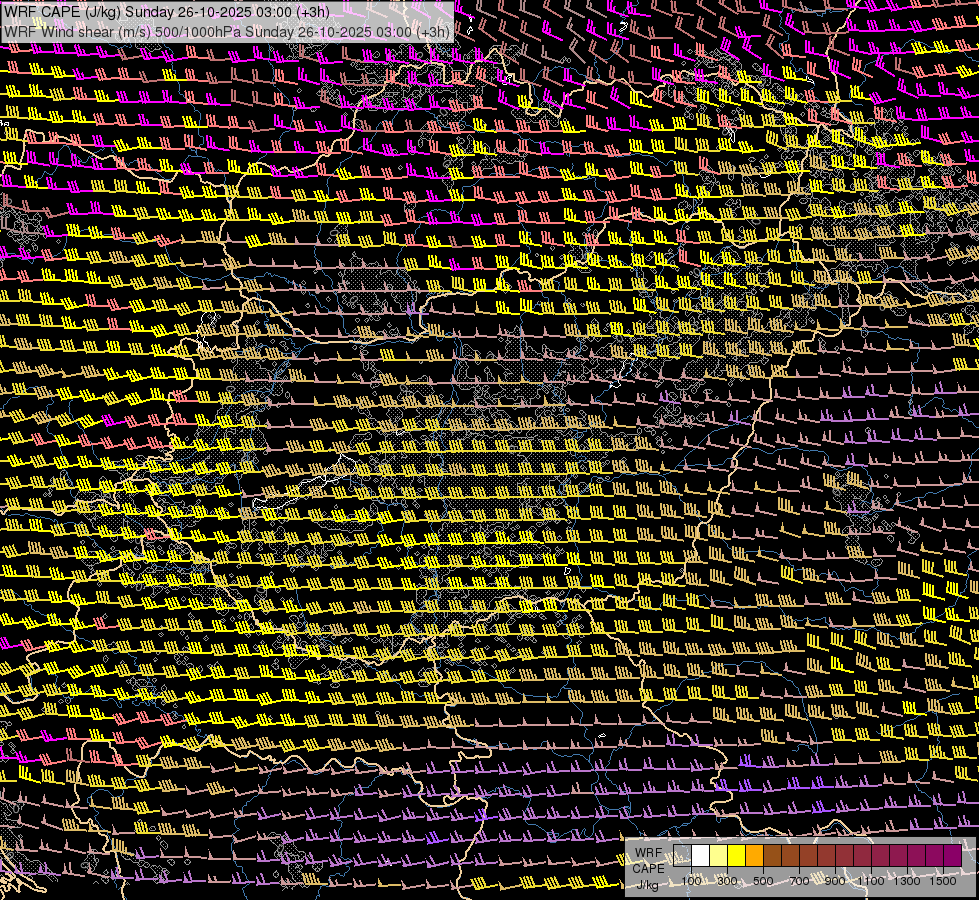The width and height of the screenshot is (979, 900).
Task: Click the legend value 1300
Action: pos(907,881)
